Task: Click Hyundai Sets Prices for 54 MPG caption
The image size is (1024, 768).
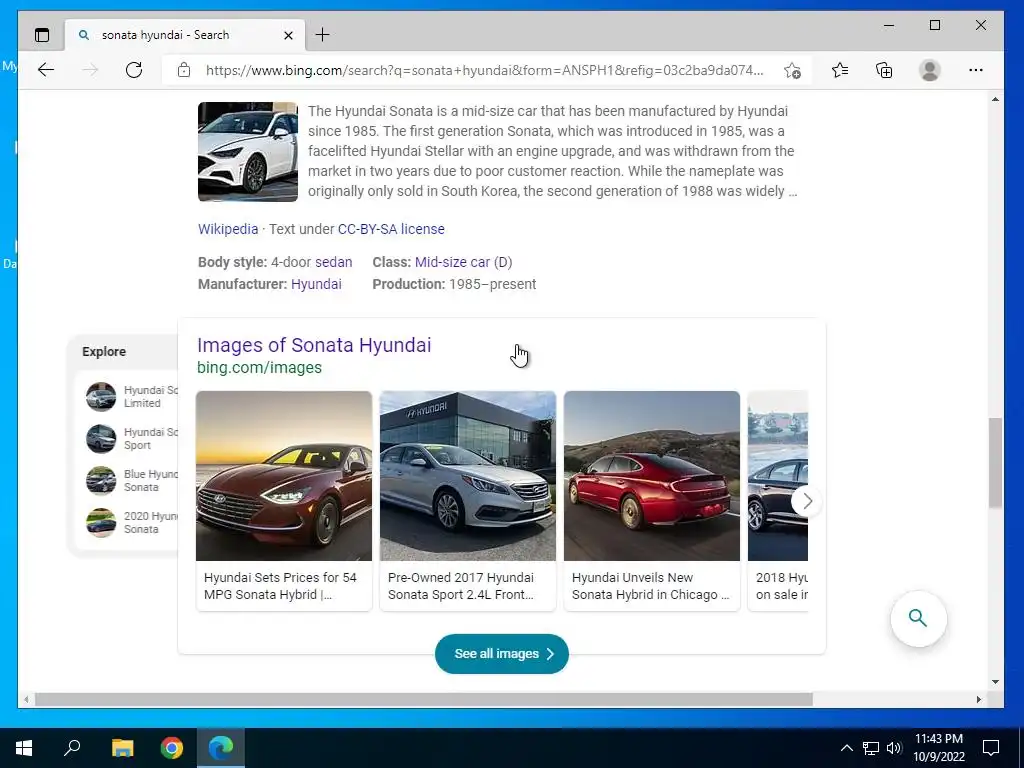Action: click(x=281, y=586)
